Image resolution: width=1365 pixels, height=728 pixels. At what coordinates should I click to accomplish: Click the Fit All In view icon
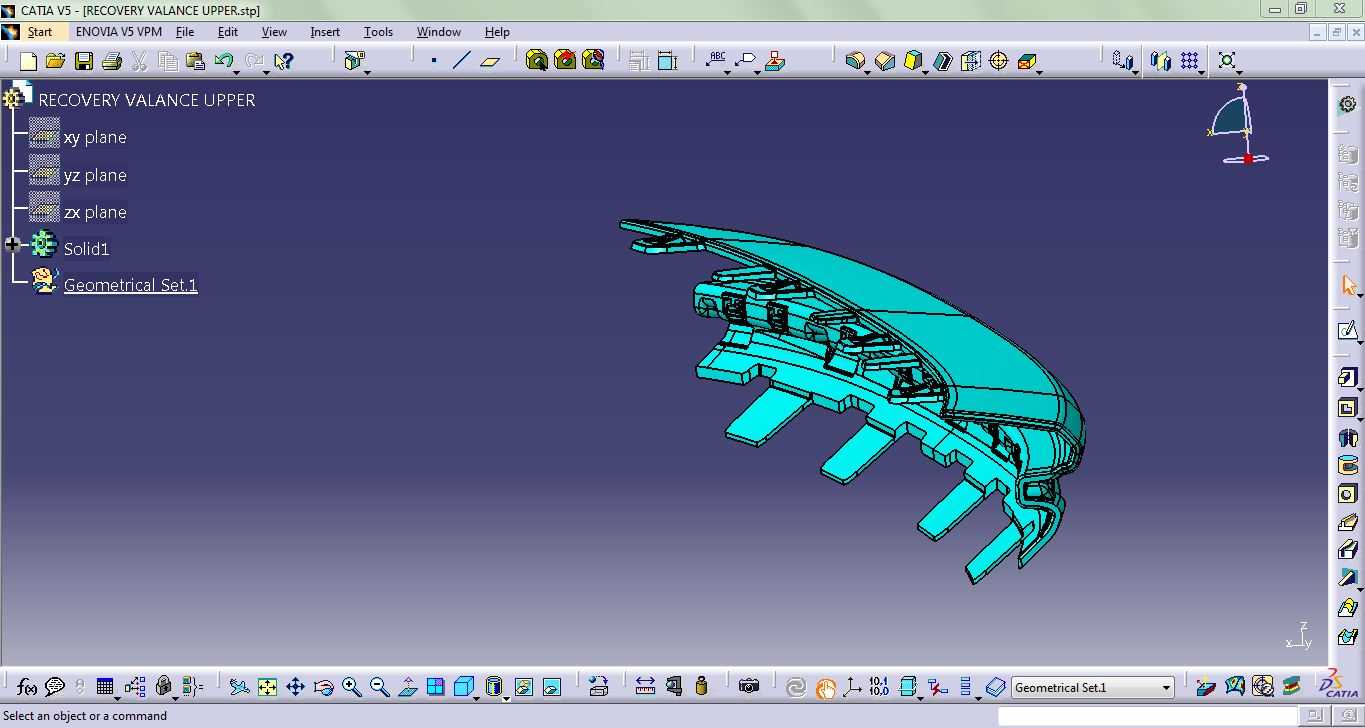click(267, 687)
